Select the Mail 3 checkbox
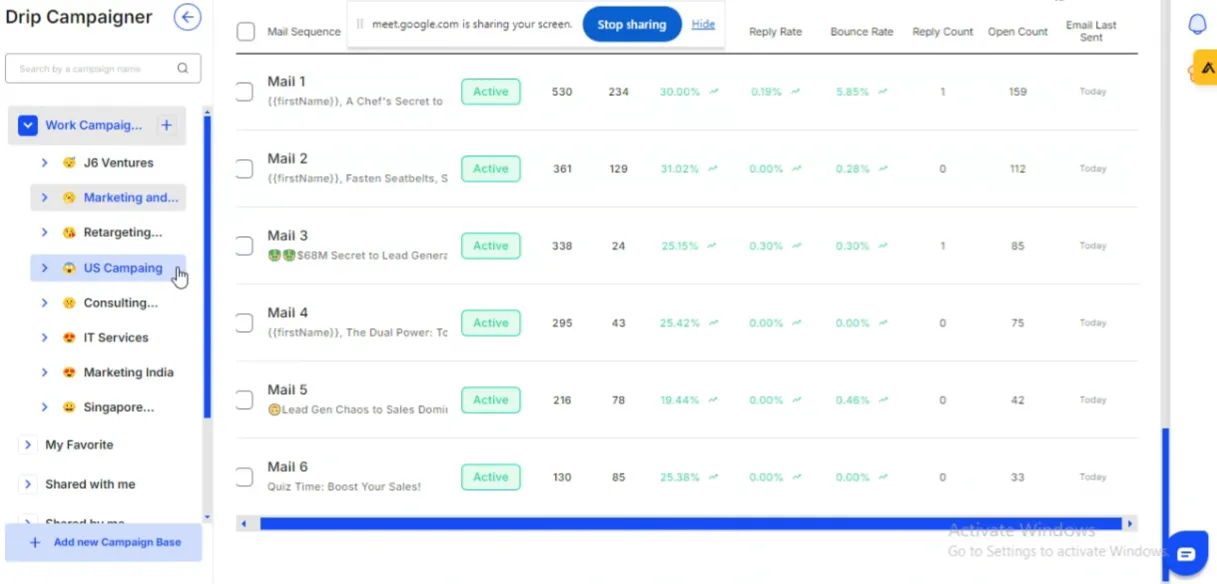Screen dimensions: 1217x584 244,246
